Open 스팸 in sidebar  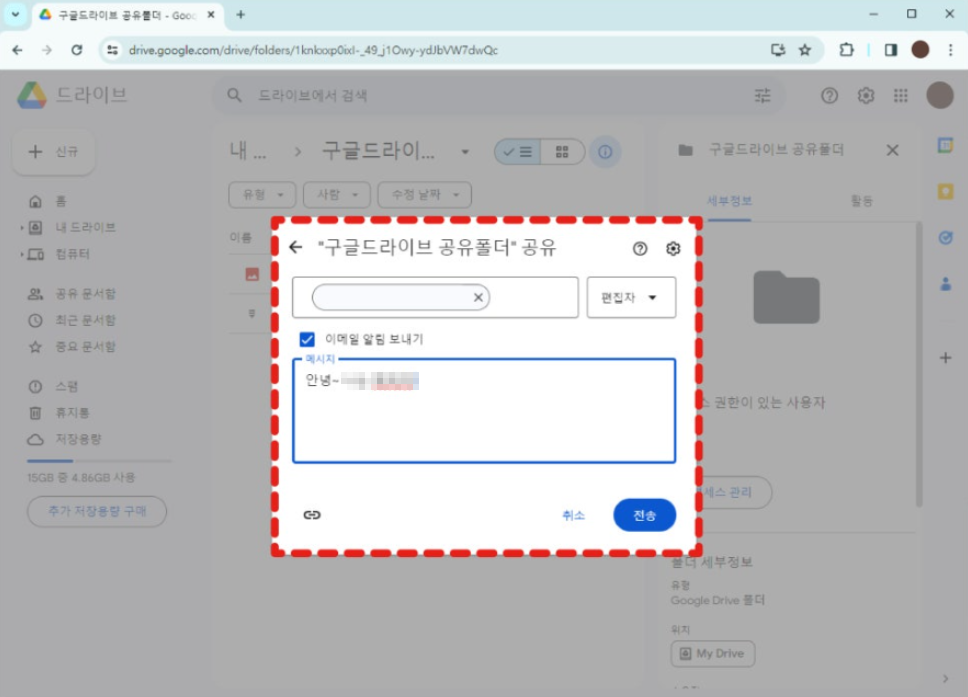(54, 387)
